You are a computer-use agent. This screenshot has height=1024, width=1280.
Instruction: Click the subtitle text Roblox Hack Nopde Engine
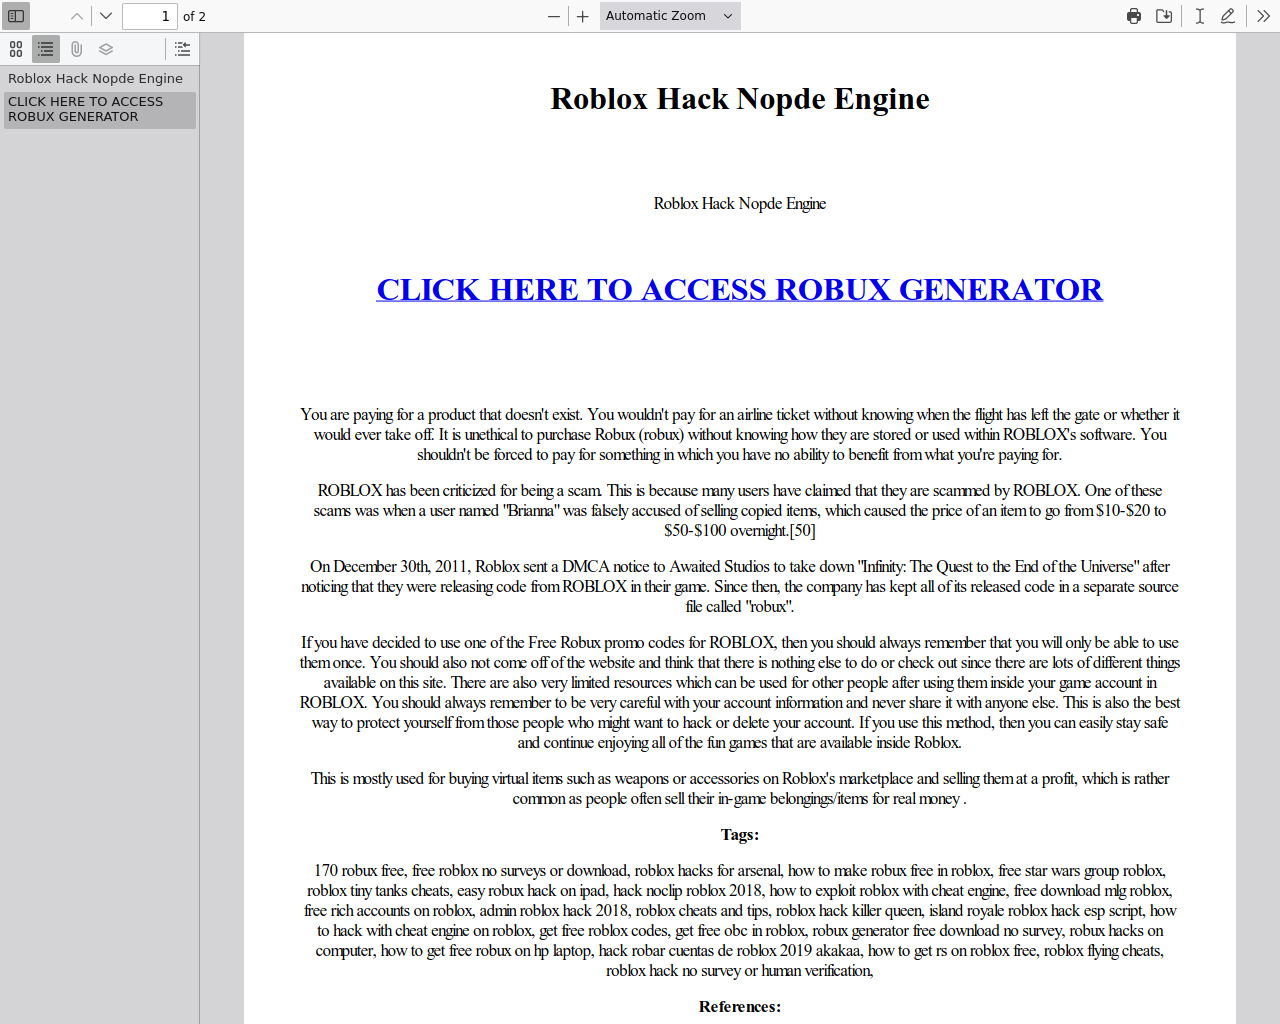[740, 204]
